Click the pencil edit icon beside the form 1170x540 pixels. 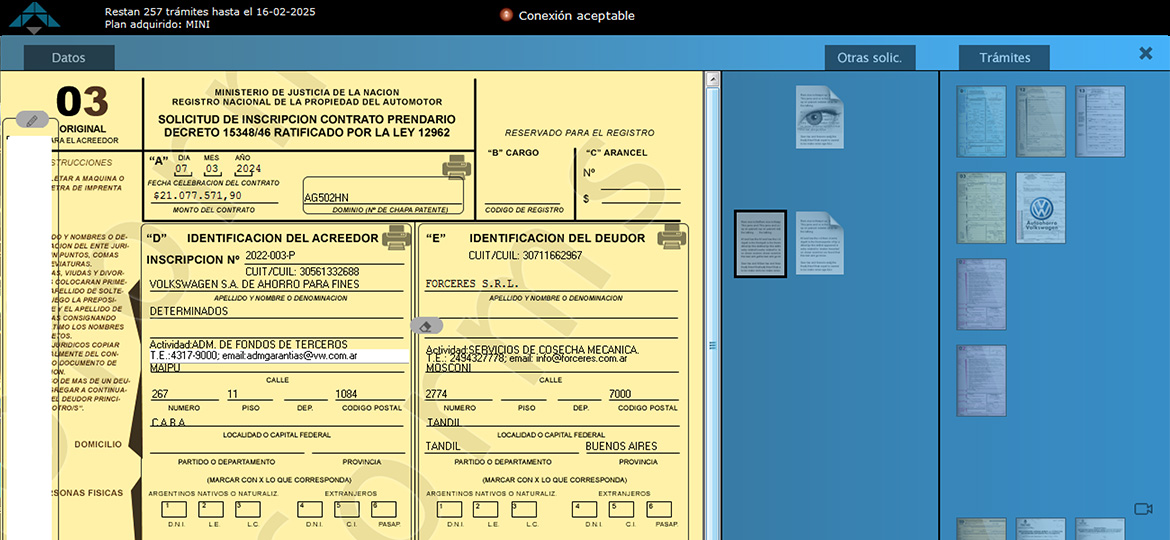tap(32, 120)
